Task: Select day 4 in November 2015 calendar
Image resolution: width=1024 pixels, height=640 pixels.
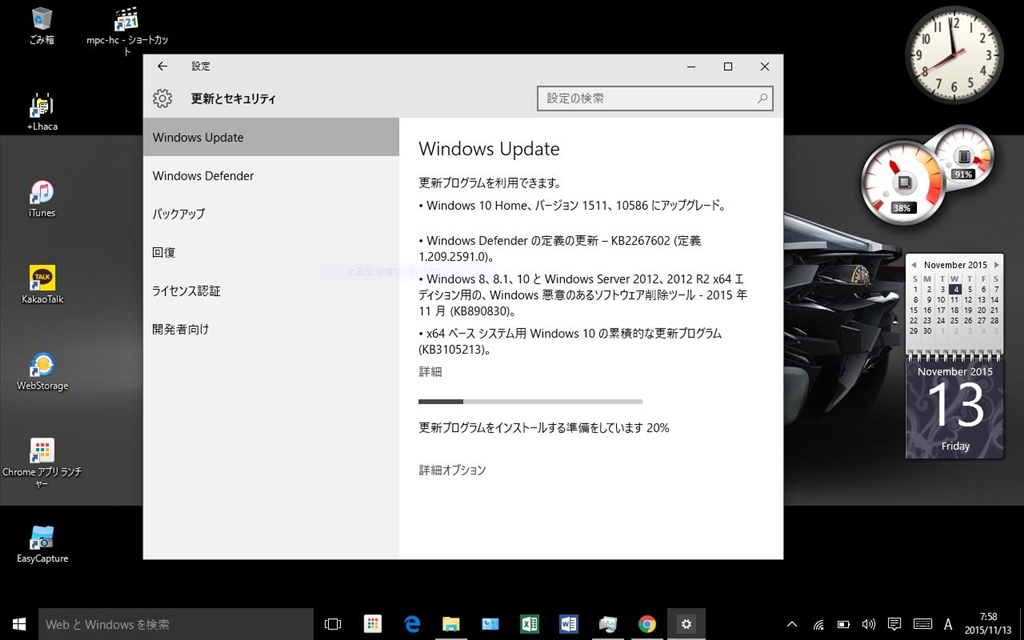Action: (955, 289)
